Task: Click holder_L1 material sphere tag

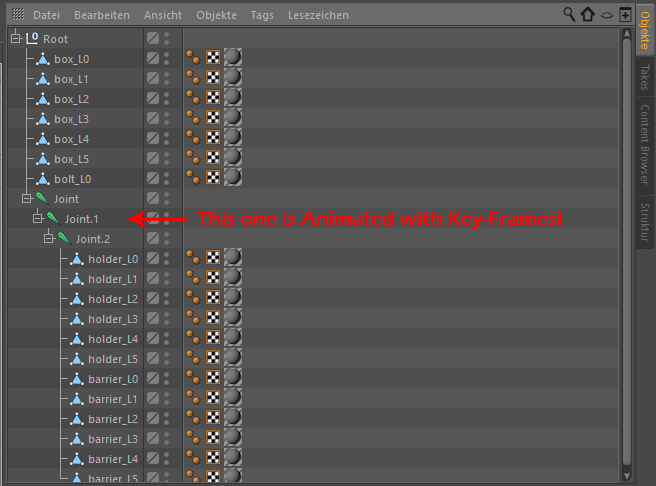Action: [x=233, y=277]
